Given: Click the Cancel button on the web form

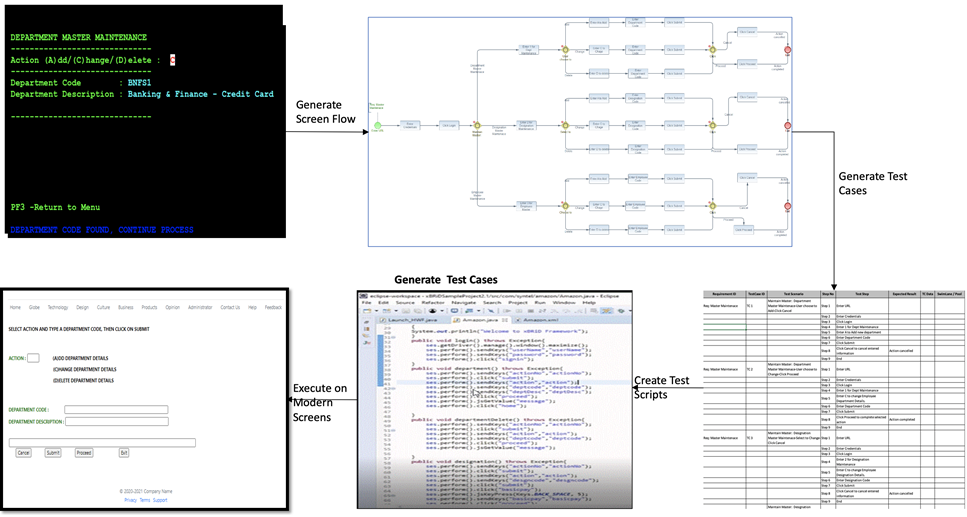Looking at the screenshot, I should [x=23, y=453].
